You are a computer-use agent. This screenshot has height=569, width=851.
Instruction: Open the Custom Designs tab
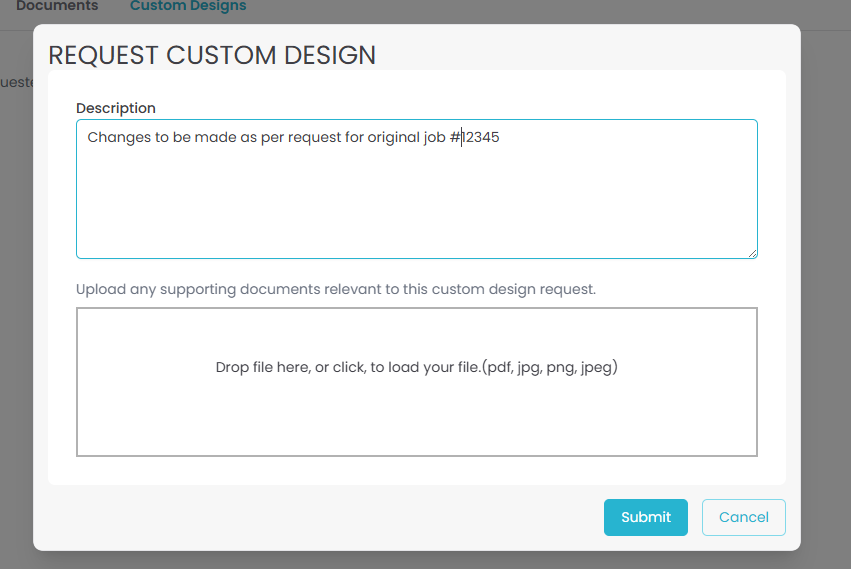point(188,7)
